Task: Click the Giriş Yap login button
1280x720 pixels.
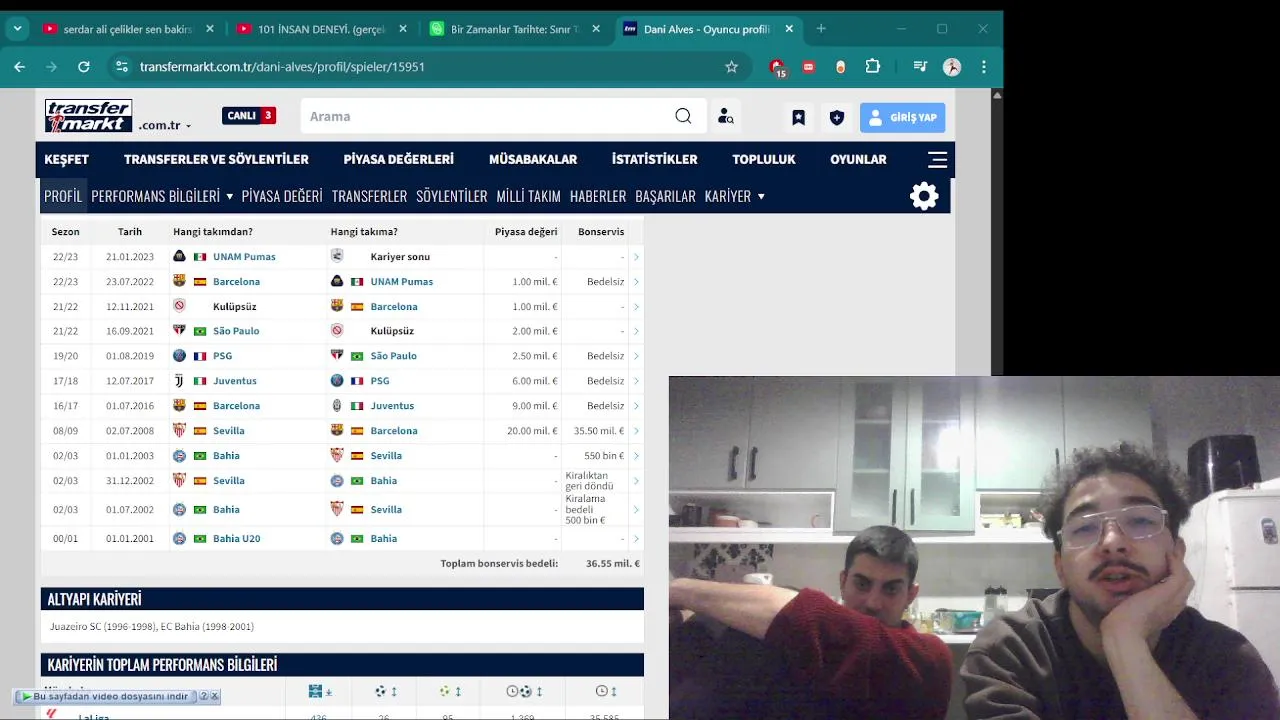Action: pos(902,117)
